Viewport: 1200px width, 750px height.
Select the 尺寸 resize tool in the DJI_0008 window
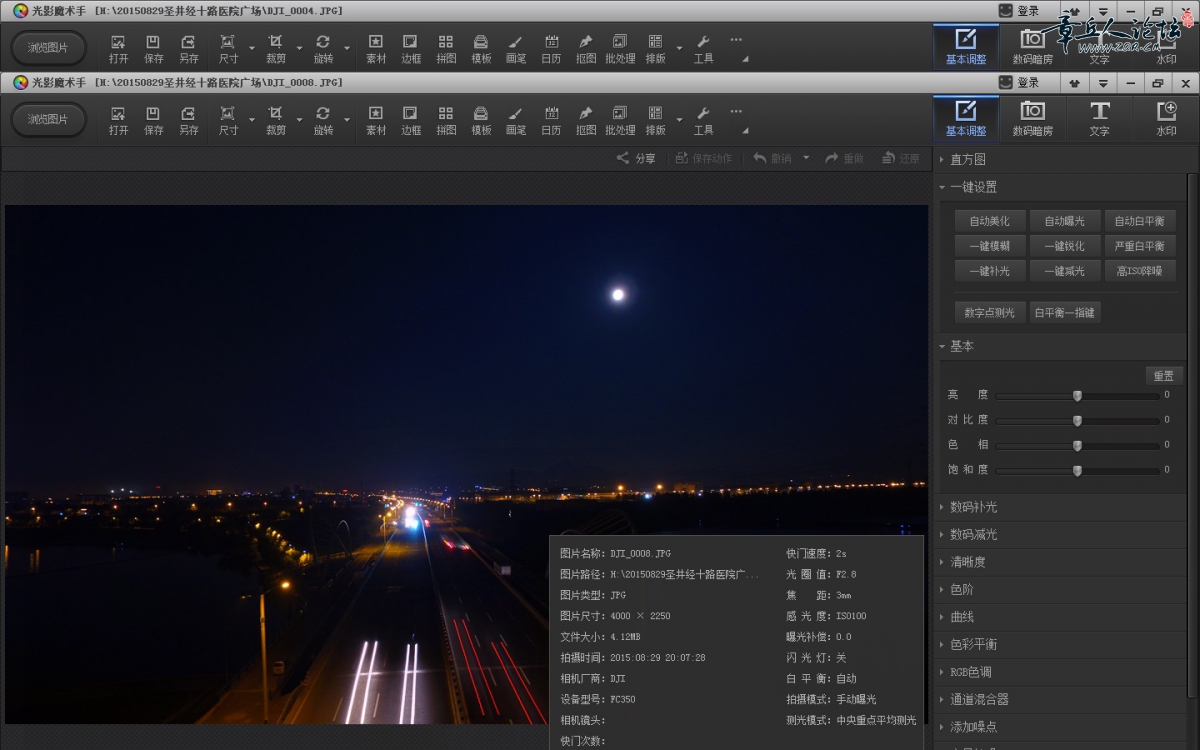pyautogui.click(x=228, y=120)
